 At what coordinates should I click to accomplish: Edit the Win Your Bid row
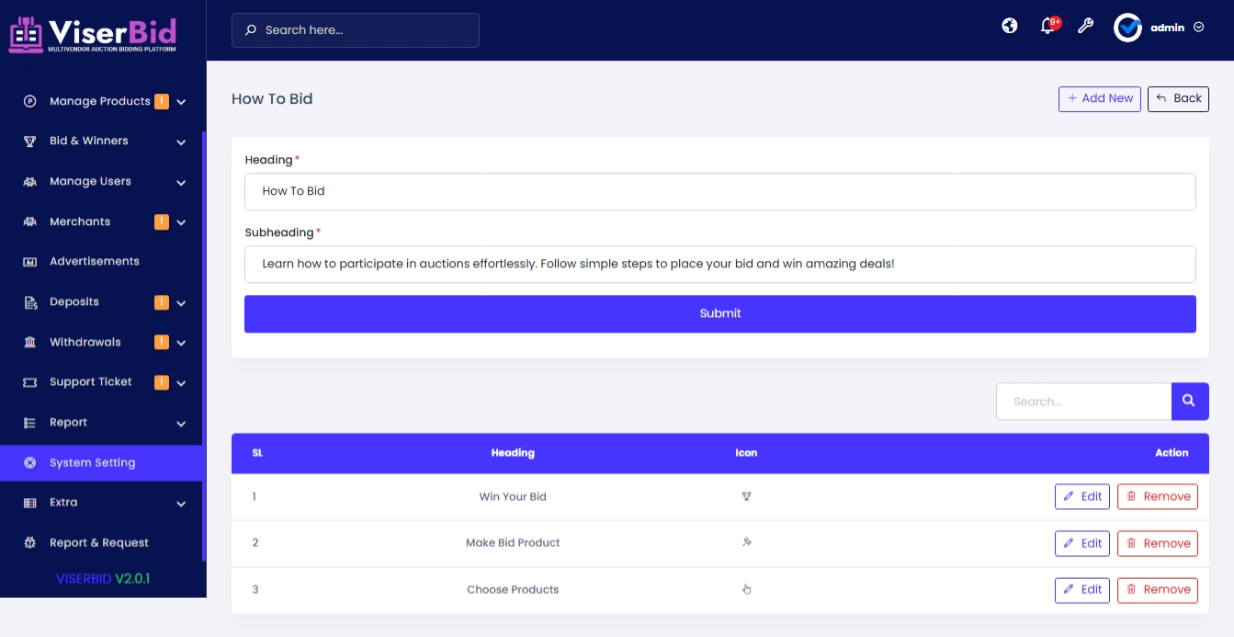1082,496
